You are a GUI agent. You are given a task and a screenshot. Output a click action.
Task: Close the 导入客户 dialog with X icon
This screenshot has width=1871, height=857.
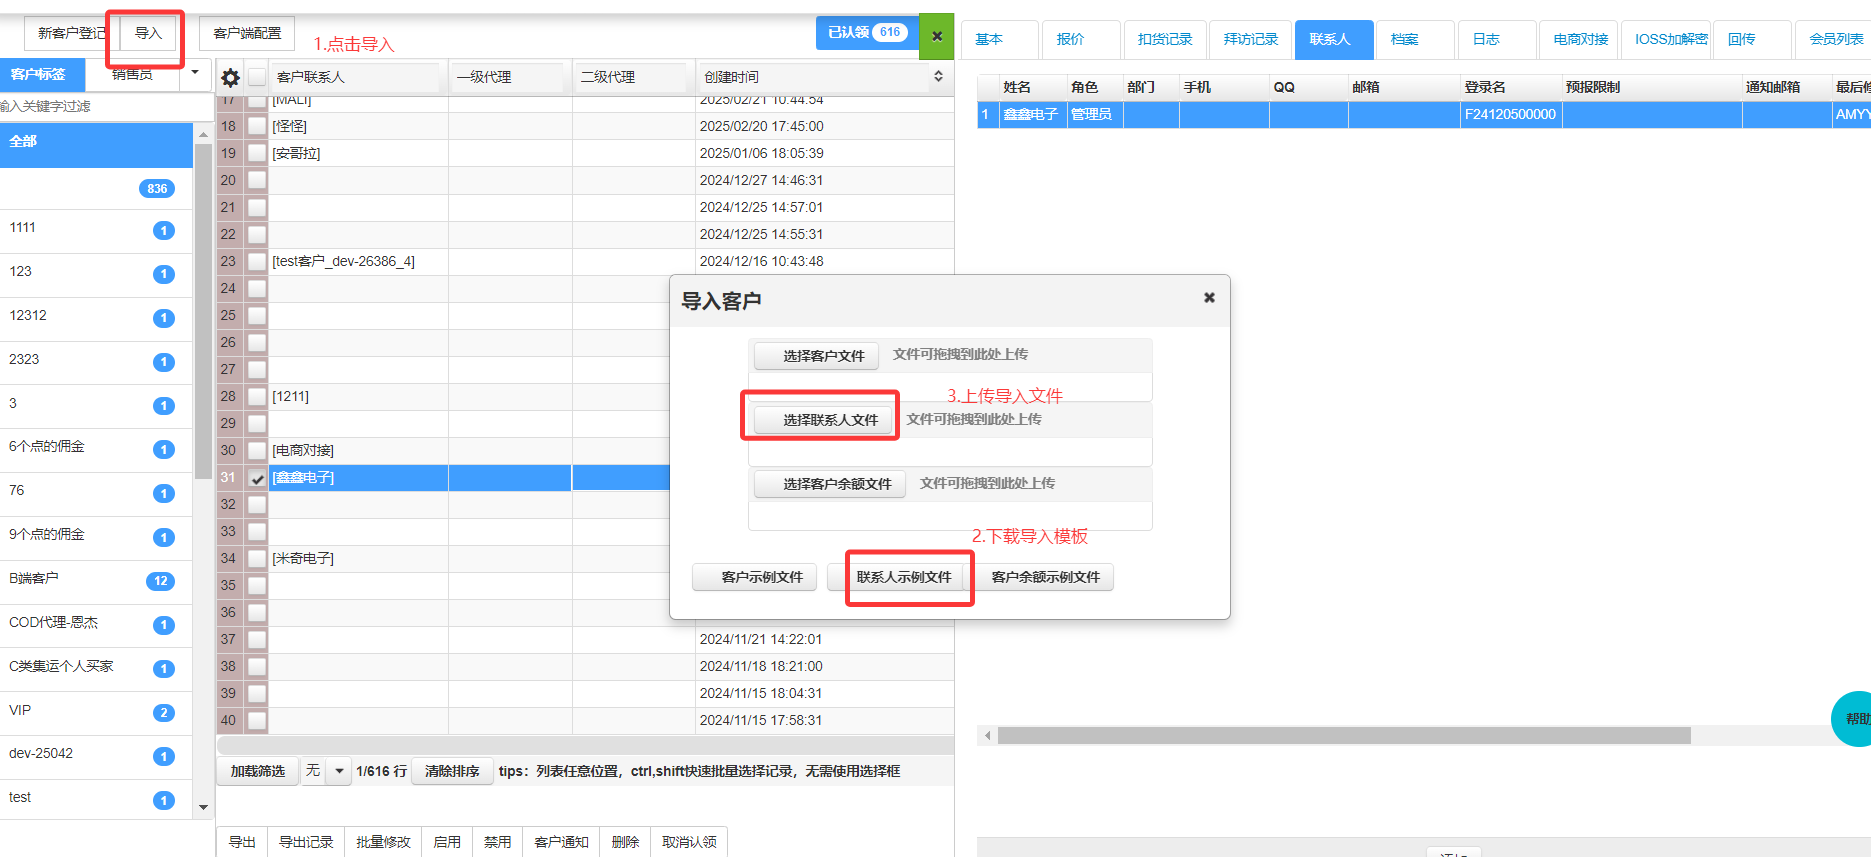[x=1209, y=298]
